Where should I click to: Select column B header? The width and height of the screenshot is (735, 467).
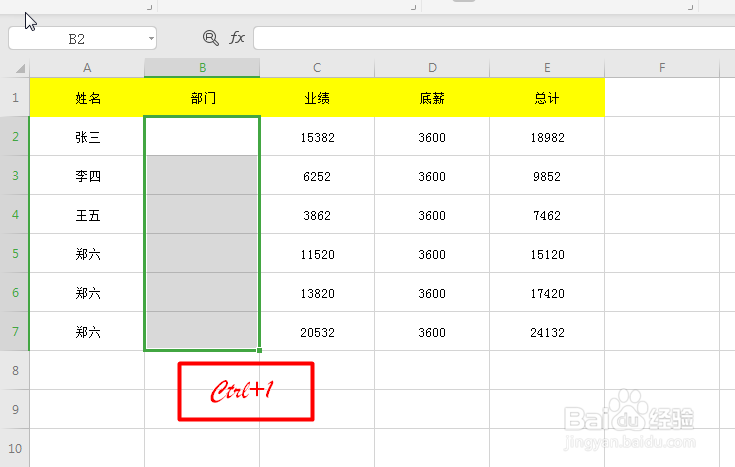pos(202,68)
